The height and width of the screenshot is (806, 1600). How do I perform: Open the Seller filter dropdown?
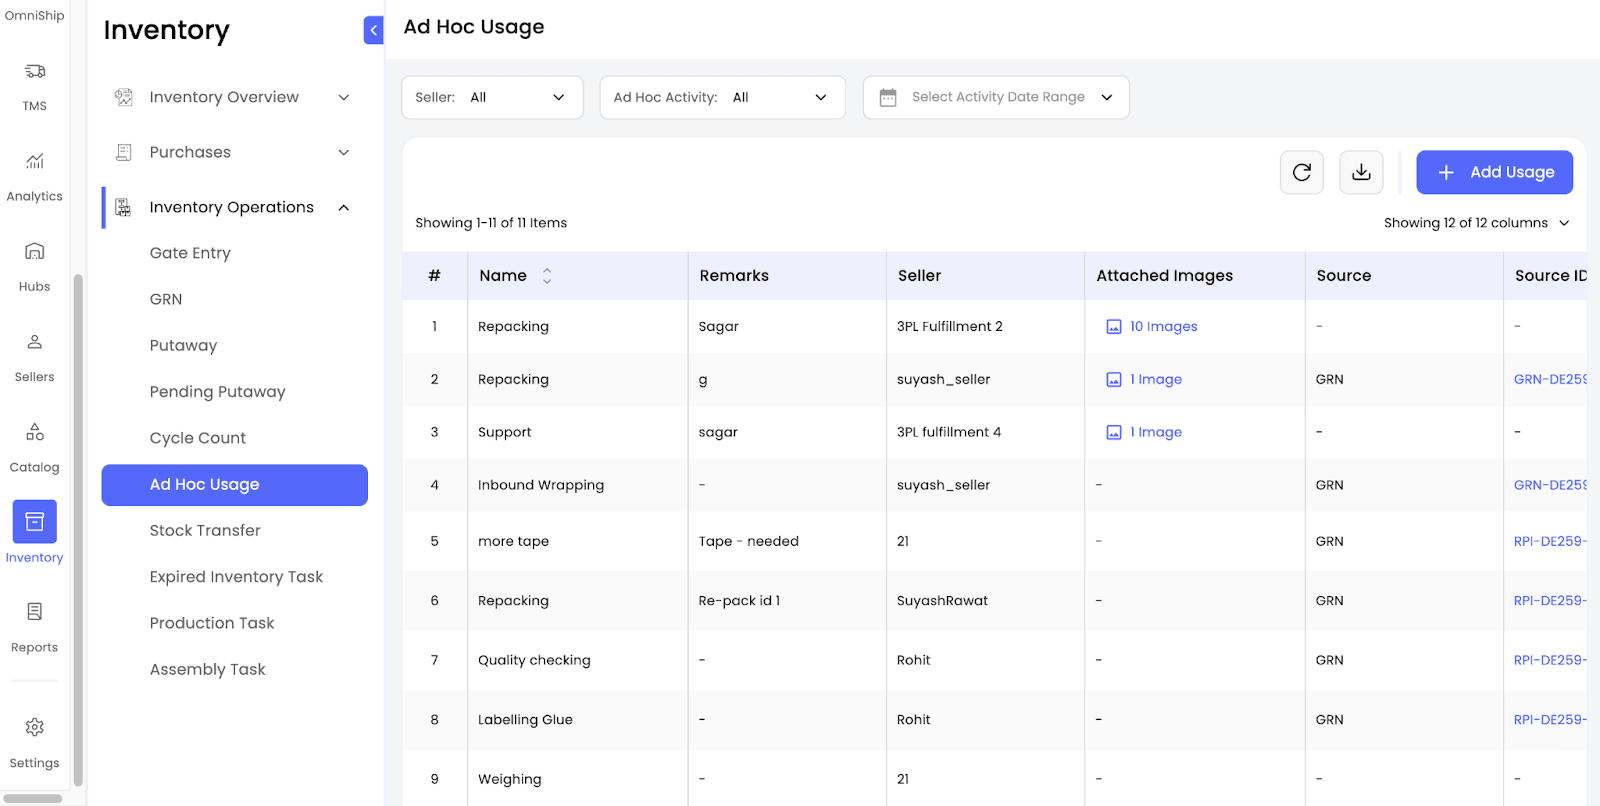492,98
